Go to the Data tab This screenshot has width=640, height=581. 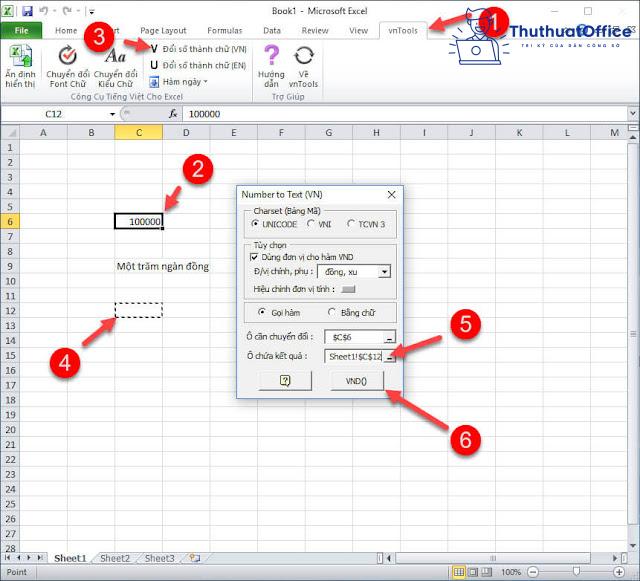272,31
